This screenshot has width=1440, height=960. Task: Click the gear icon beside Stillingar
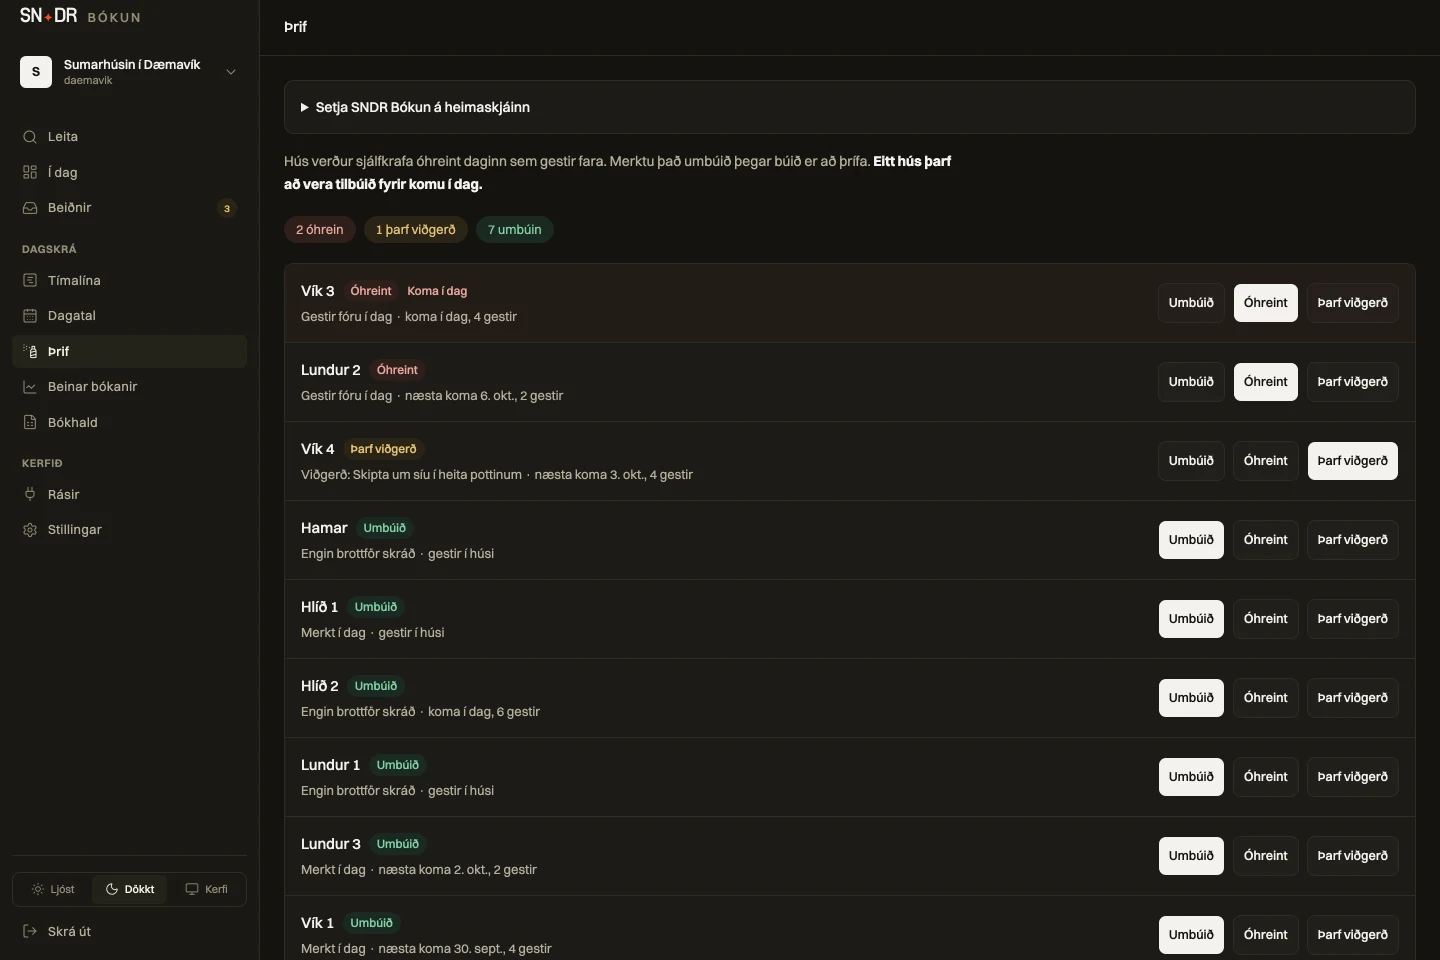click(30, 530)
